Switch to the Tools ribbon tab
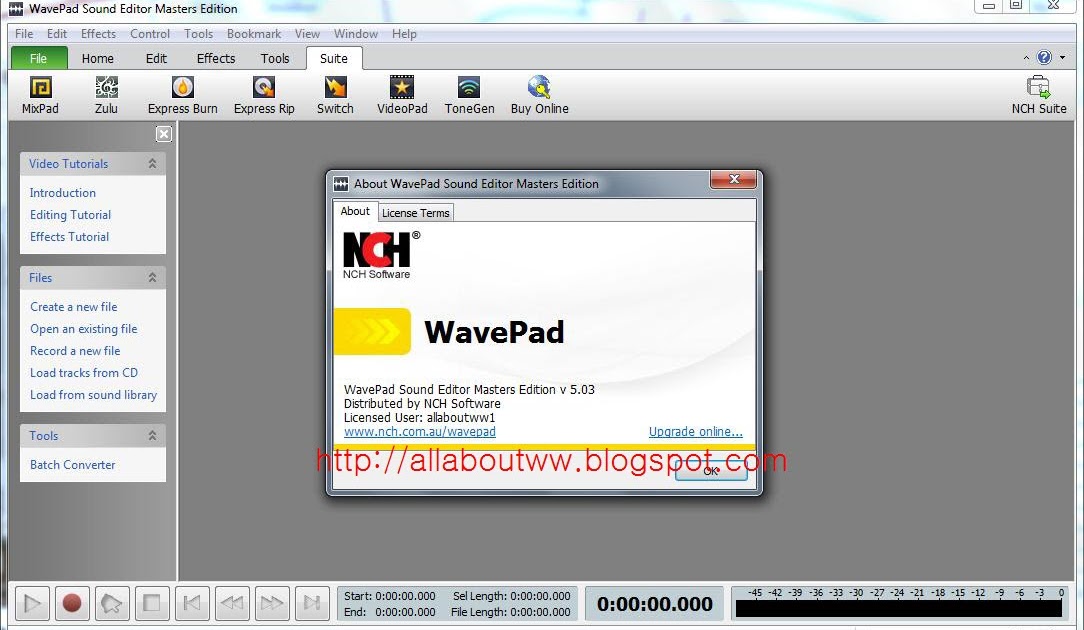The height and width of the screenshot is (630, 1084). tap(275, 58)
